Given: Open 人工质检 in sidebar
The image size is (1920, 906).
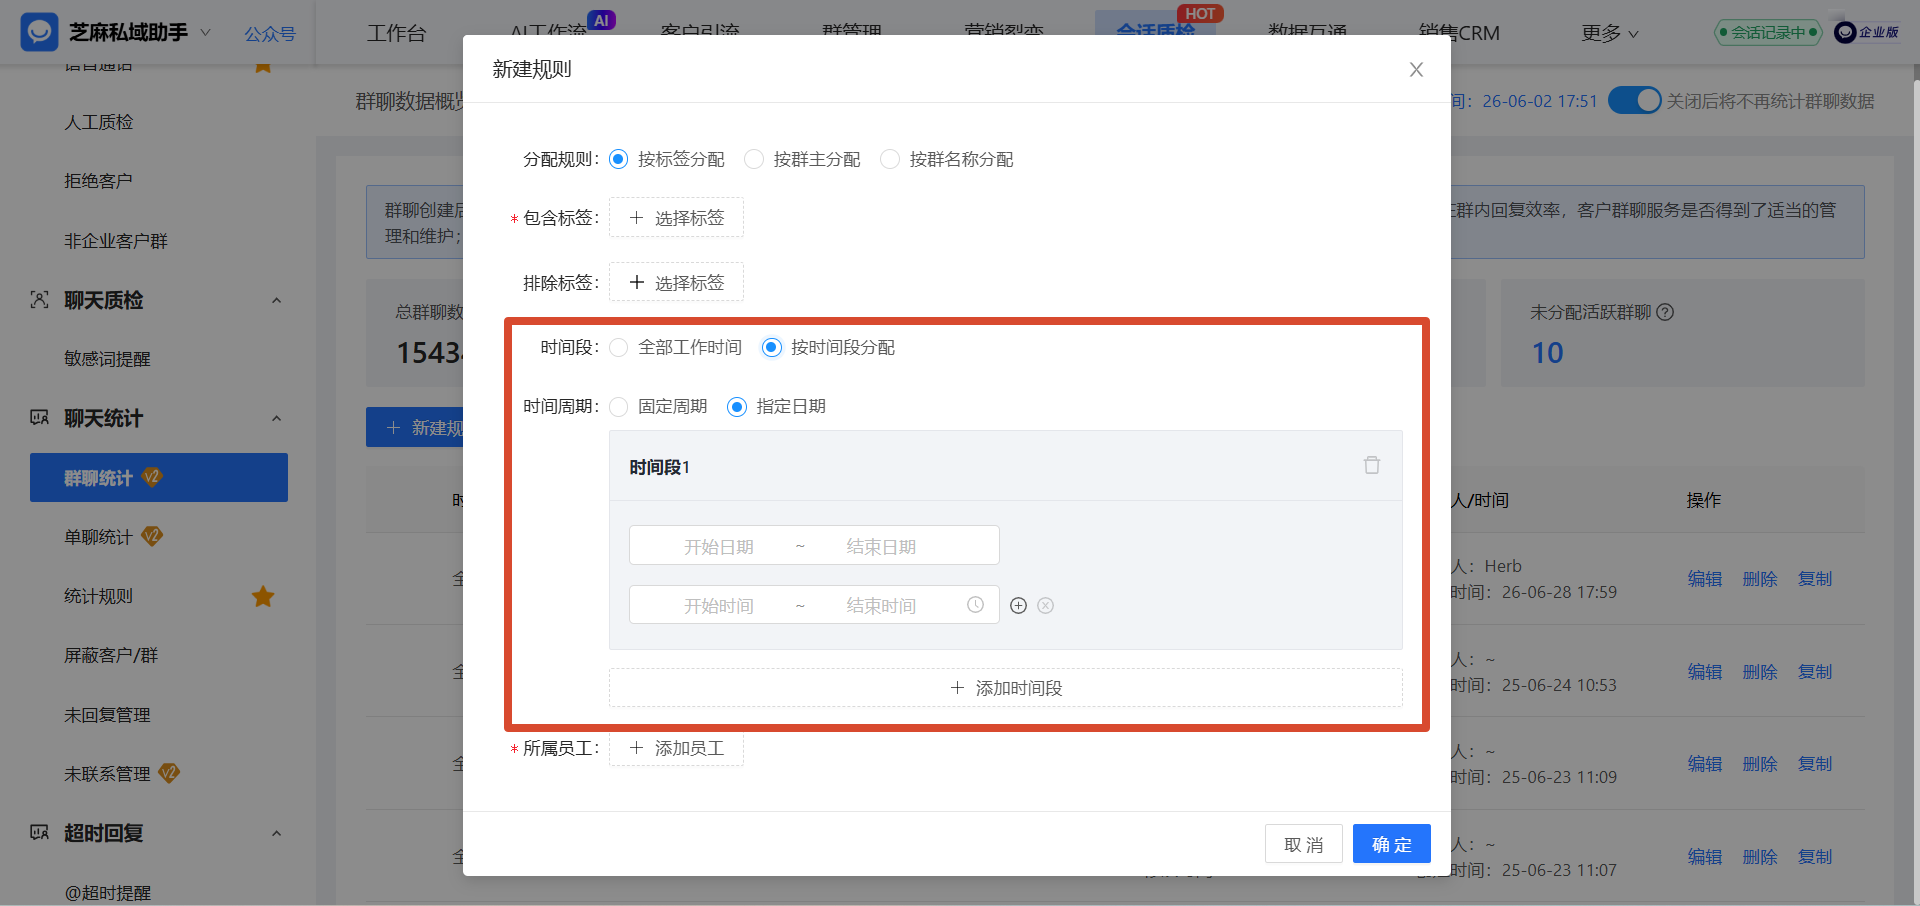Looking at the screenshot, I should [x=99, y=122].
